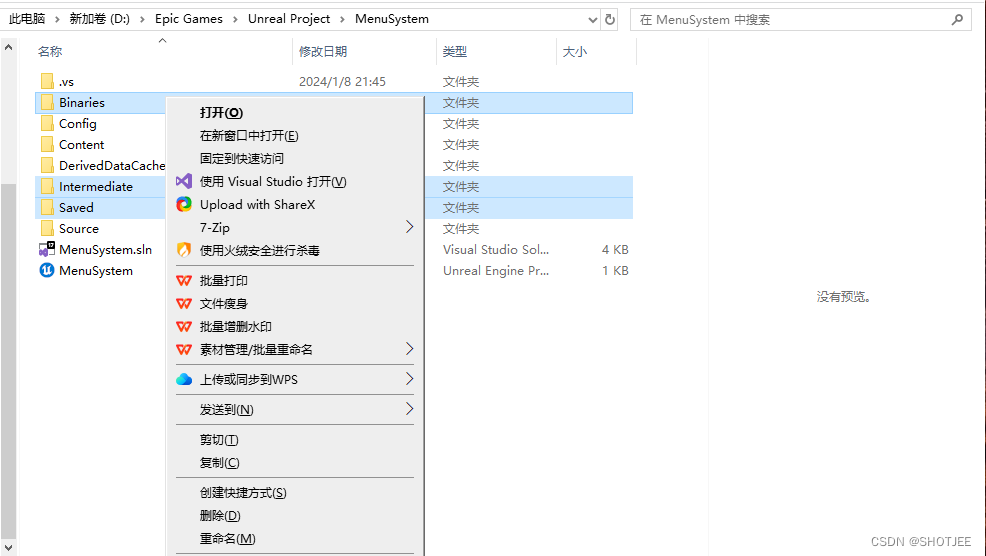Click the WPS icon beside 素材管理/批量重命名

point(184,350)
